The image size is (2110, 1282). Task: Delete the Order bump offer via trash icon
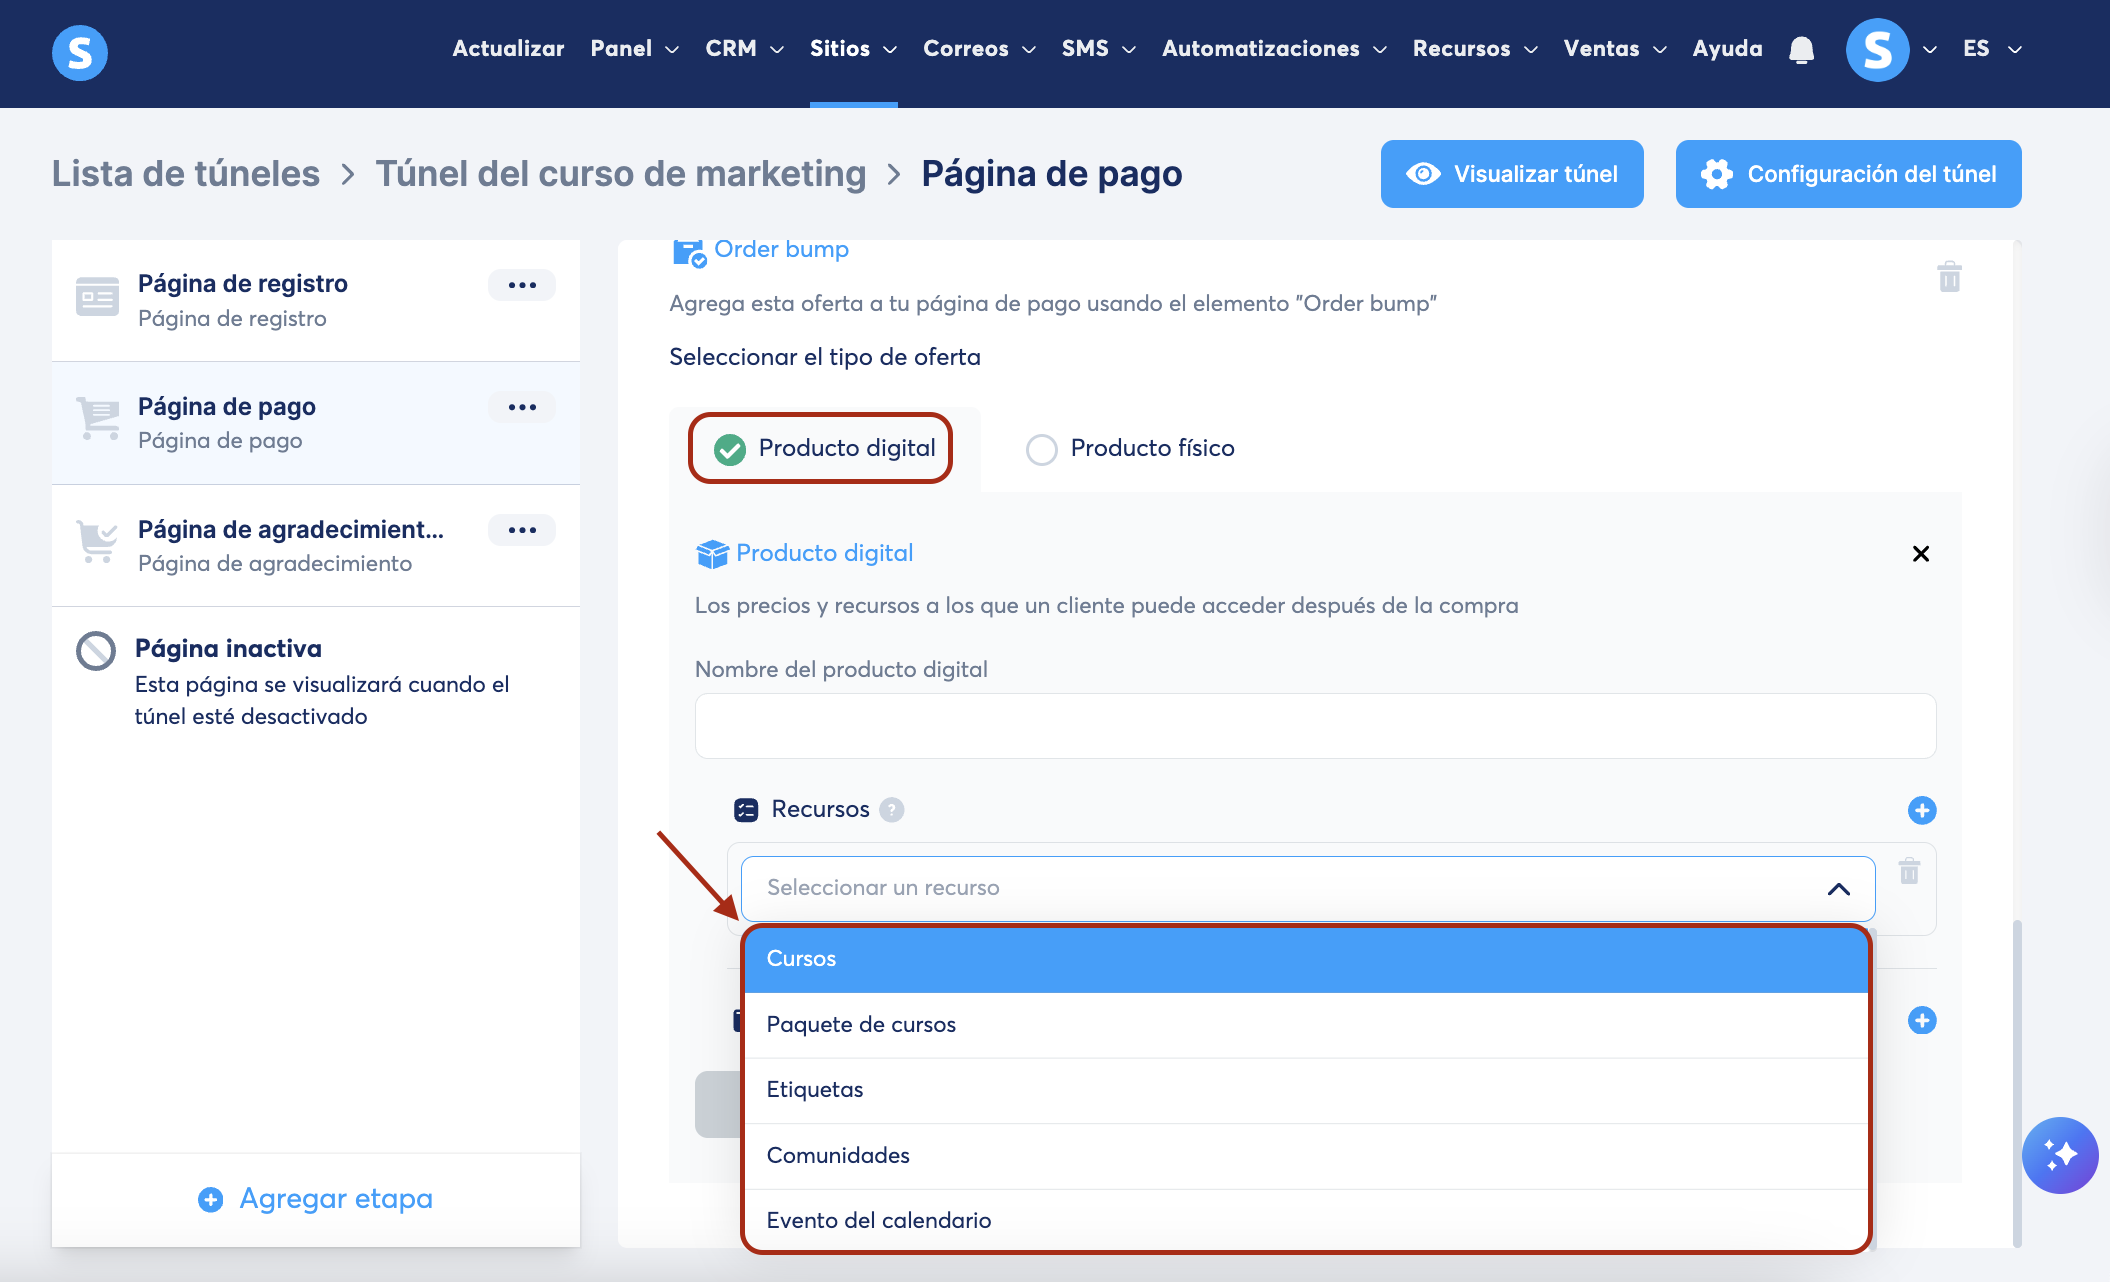1949,277
